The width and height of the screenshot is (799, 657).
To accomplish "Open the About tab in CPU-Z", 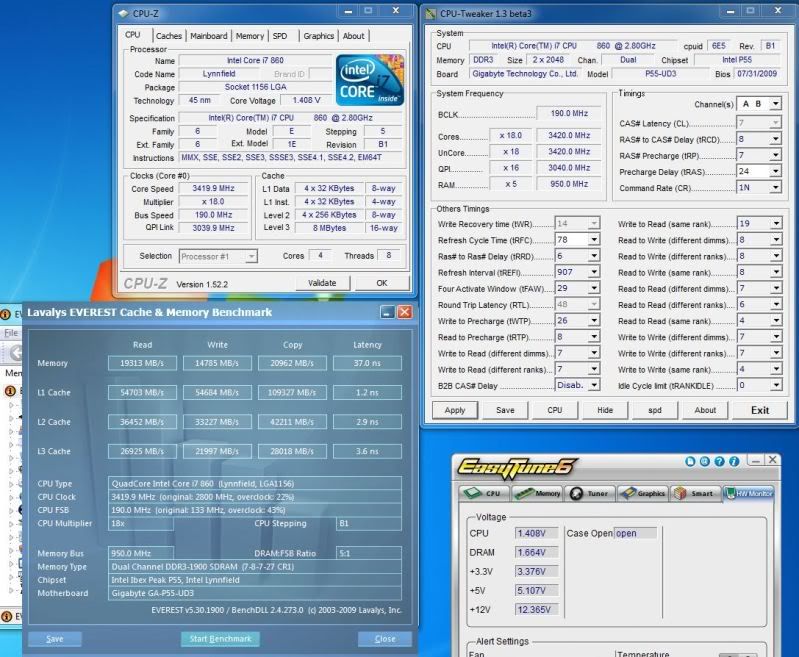I will click(x=353, y=36).
